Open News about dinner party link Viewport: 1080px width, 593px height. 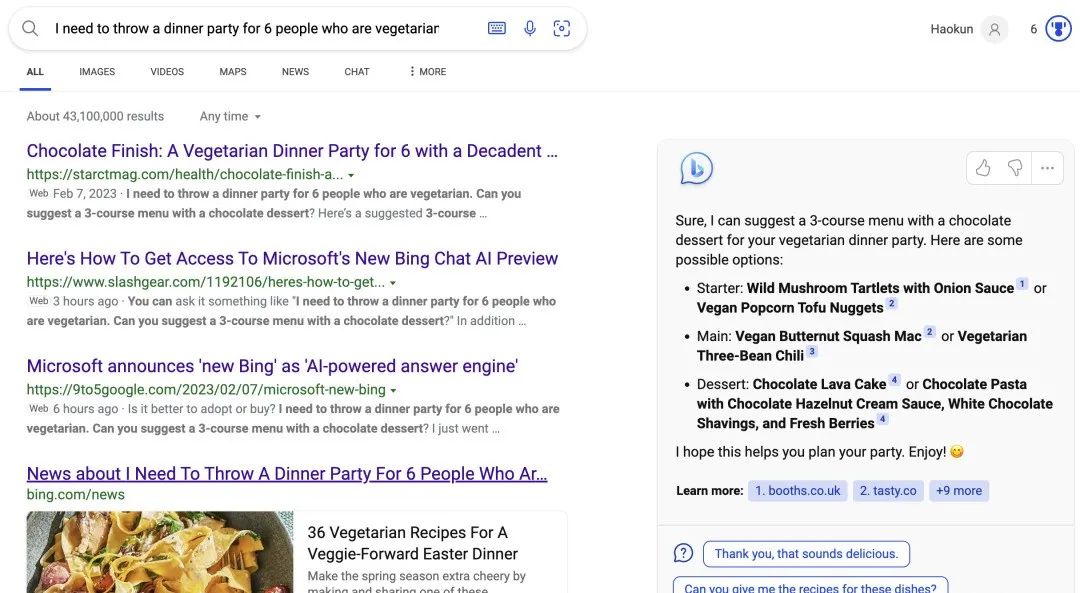[x=287, y=474]
